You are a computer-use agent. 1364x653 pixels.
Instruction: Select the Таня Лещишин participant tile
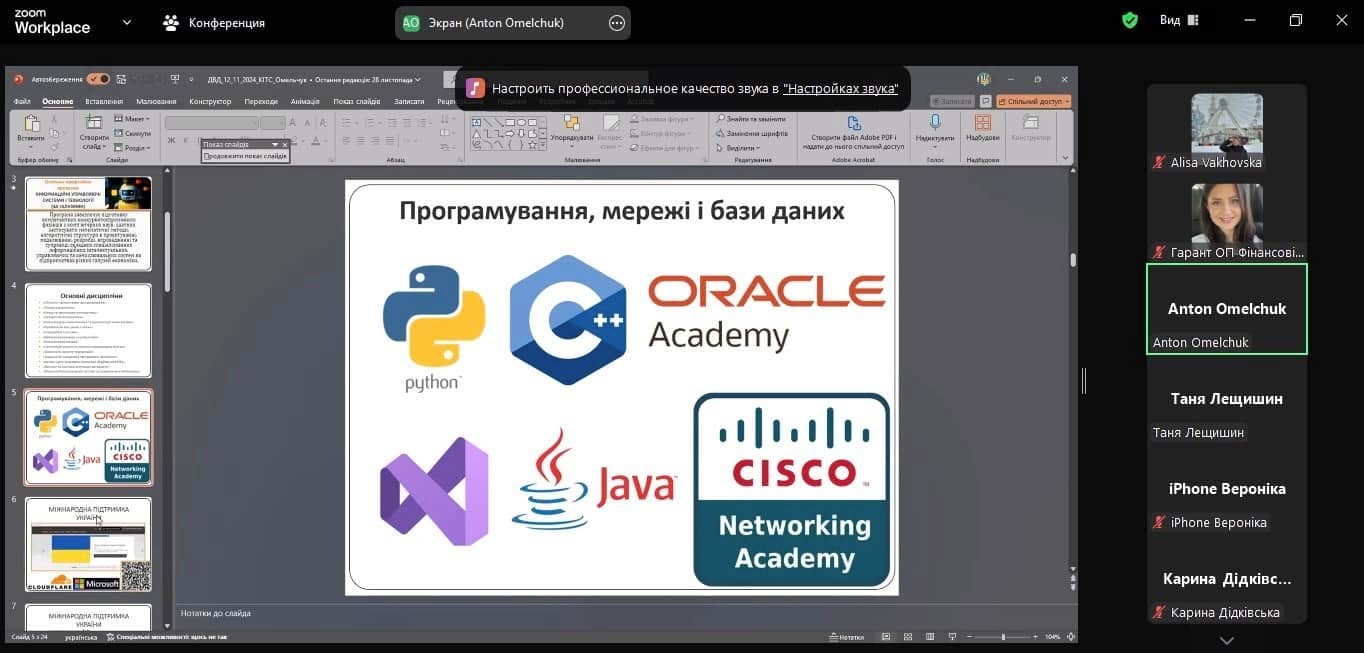[x=1227, y=399]
